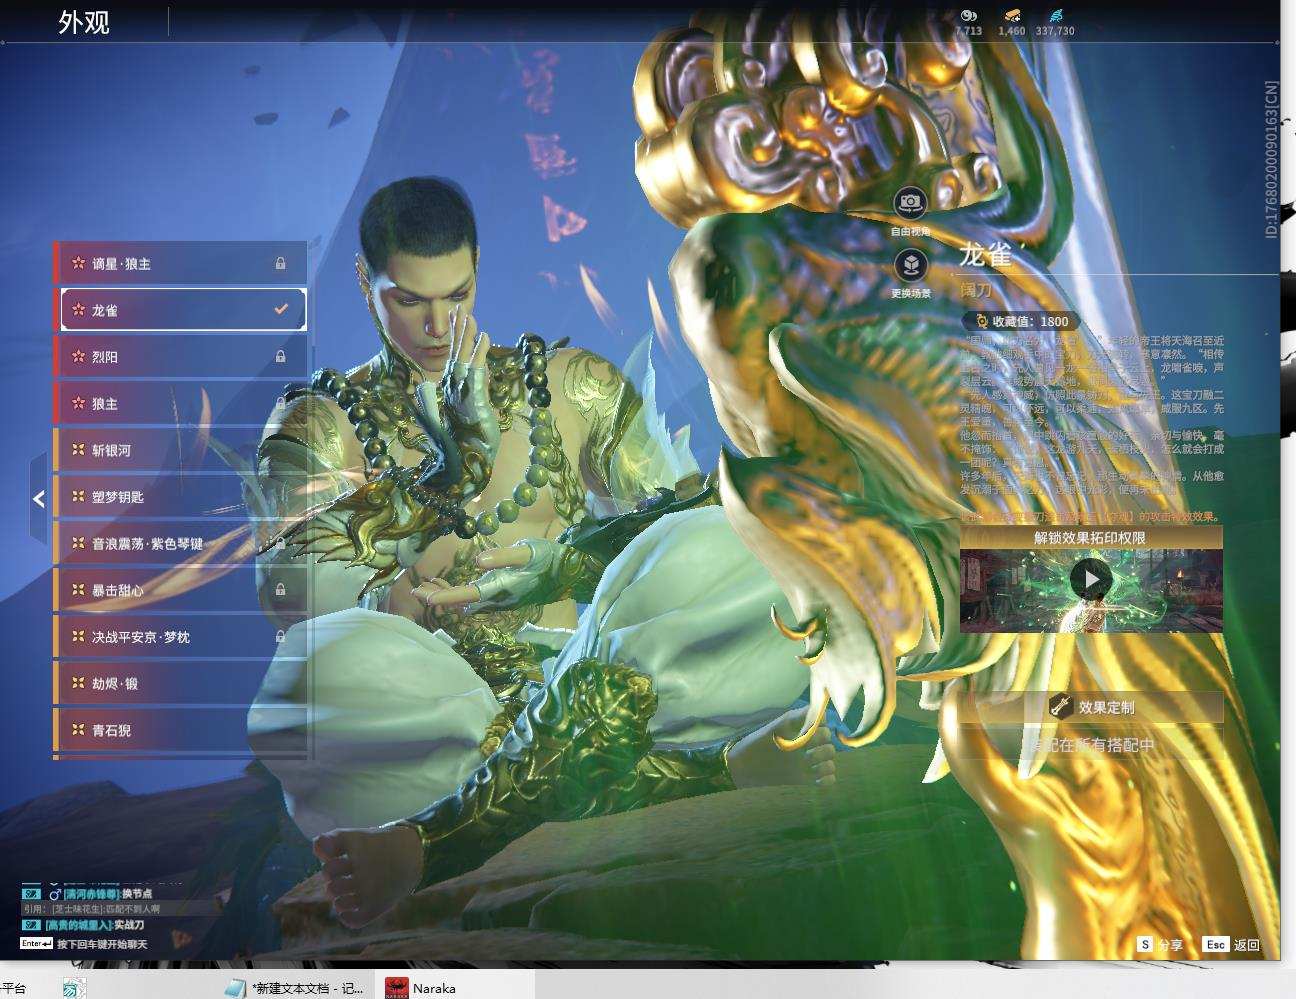
Task: Select the 摘星·狼主 skin
Action: pos(180,264)
